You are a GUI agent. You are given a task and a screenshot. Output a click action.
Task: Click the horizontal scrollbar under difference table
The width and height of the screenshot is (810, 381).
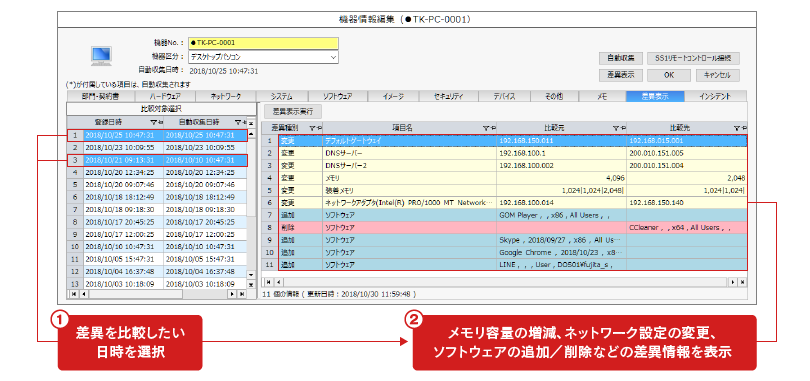pos(505,282)
